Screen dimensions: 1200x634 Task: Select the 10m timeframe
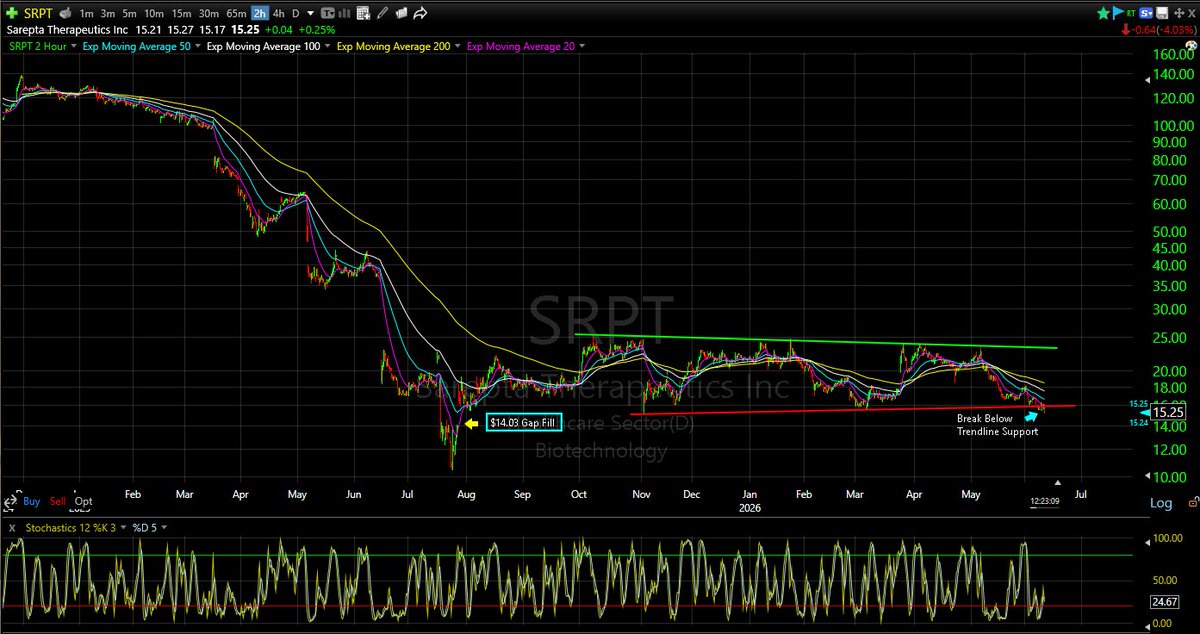click(154, 14)
